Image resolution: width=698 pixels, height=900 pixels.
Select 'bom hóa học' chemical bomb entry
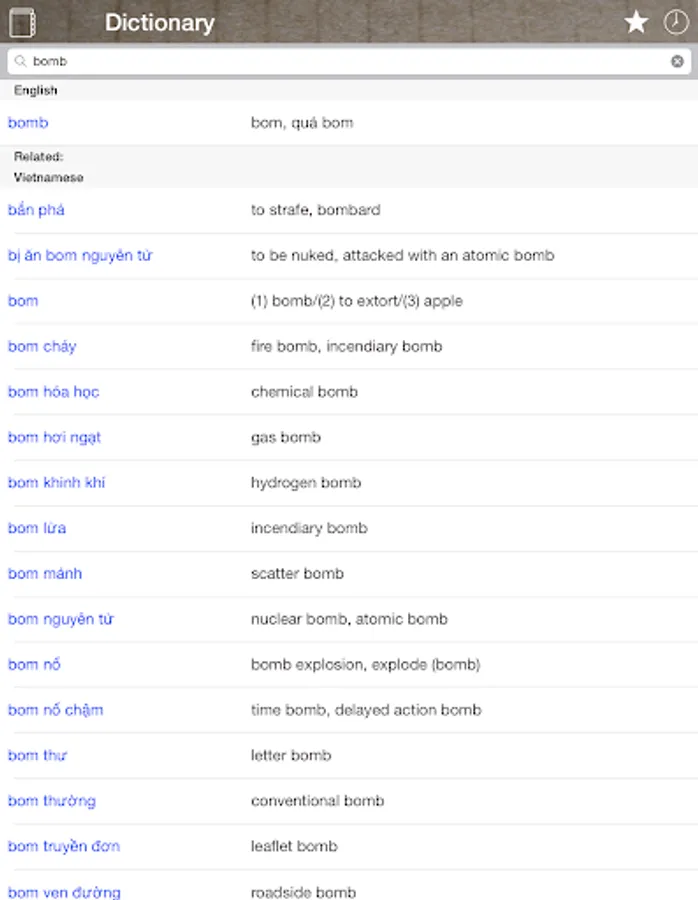53,392
